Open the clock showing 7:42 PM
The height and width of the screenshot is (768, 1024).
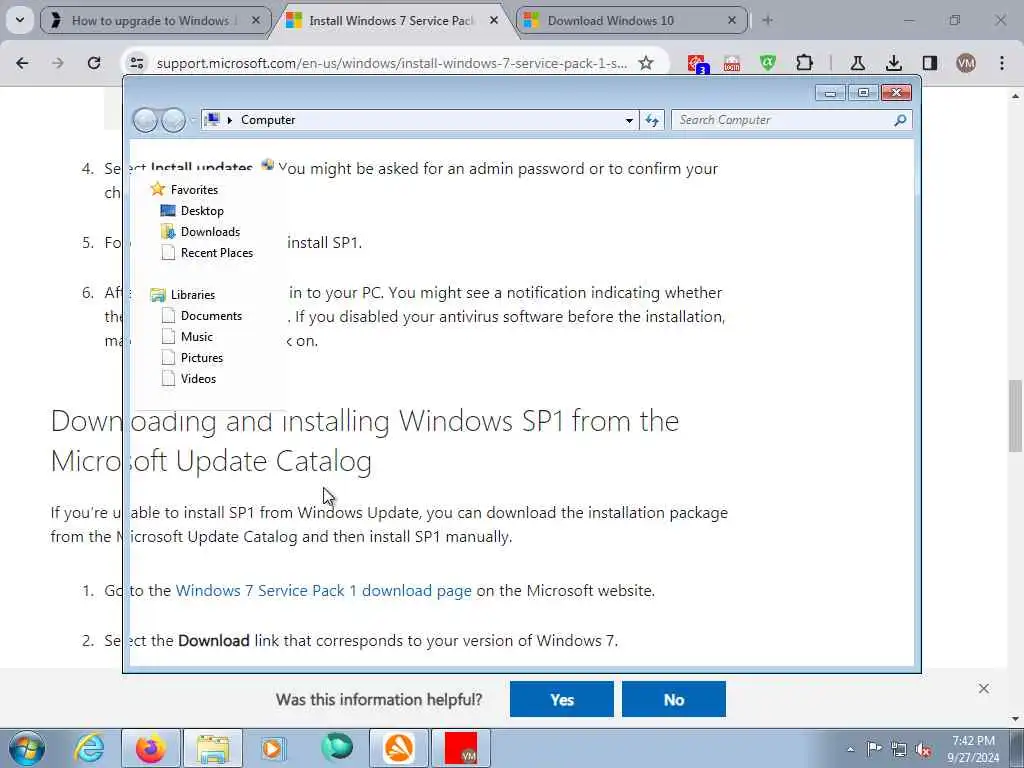point(973,748)
